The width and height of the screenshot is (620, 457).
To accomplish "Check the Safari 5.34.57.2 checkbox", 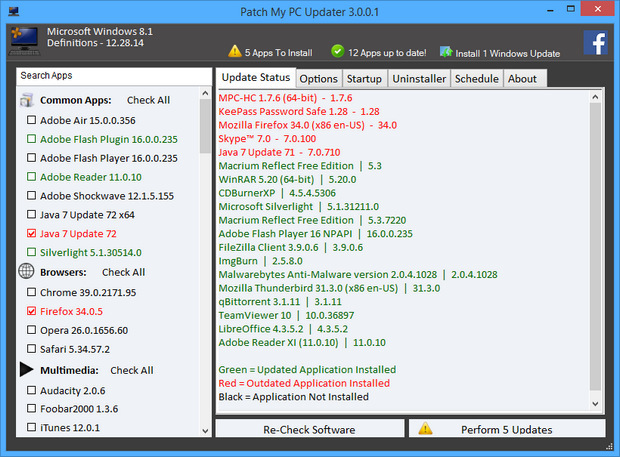I will (31, 349).
